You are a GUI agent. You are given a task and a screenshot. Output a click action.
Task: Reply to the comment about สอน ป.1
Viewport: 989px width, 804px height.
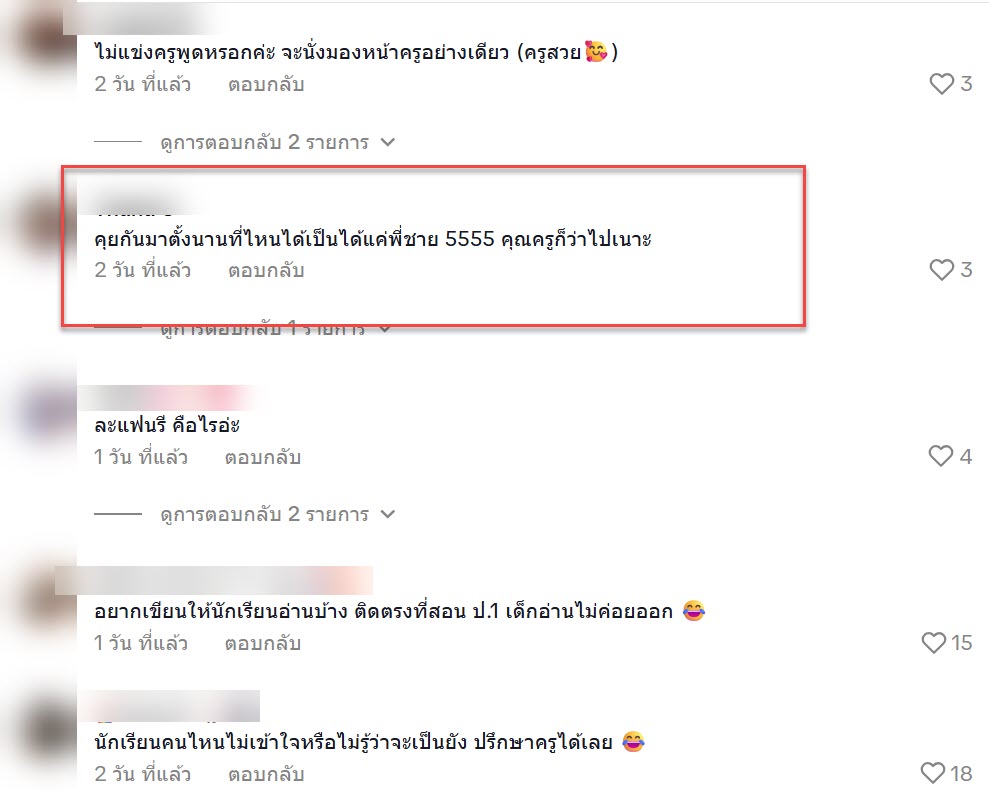263,643
